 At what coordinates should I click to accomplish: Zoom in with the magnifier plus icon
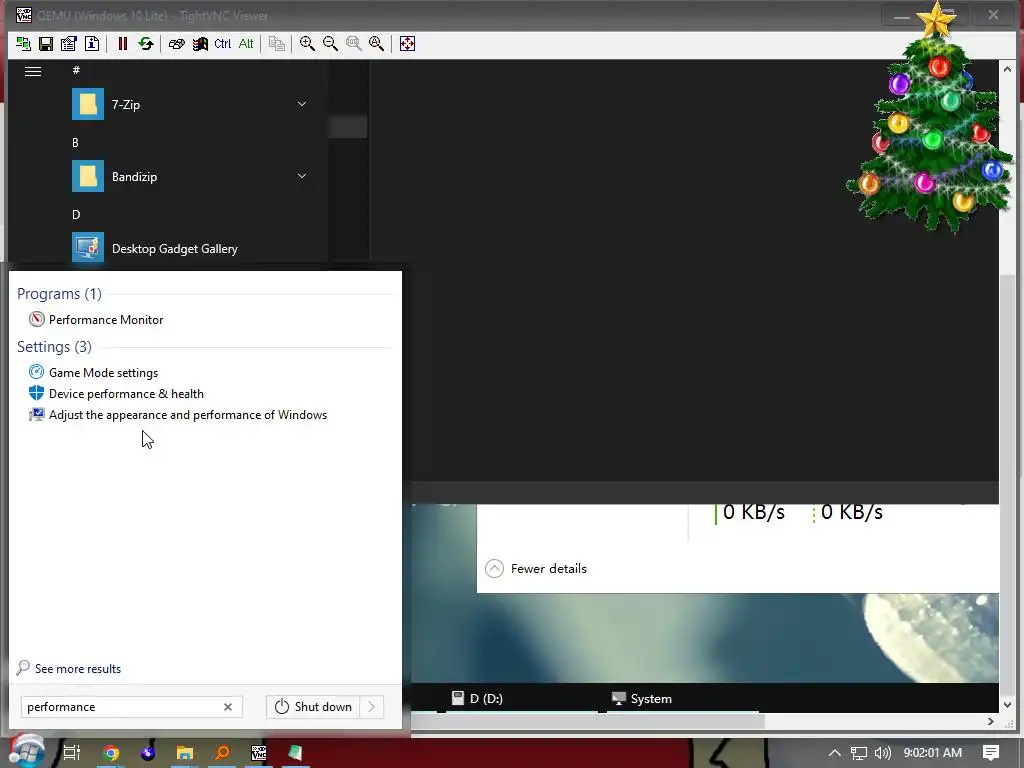point(307,44)
